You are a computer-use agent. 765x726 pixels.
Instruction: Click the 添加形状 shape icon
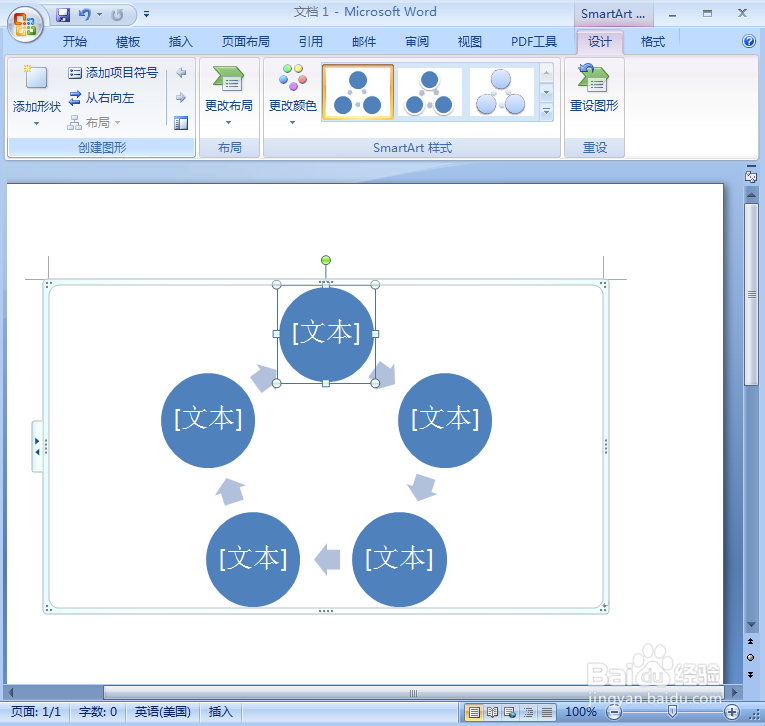36,77
